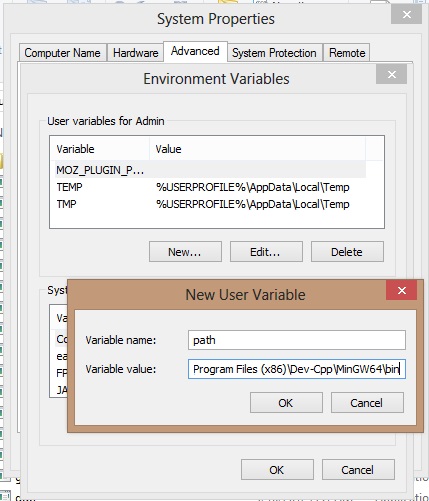
Task: Click the Variable value input field
Action: coord(297,369)
